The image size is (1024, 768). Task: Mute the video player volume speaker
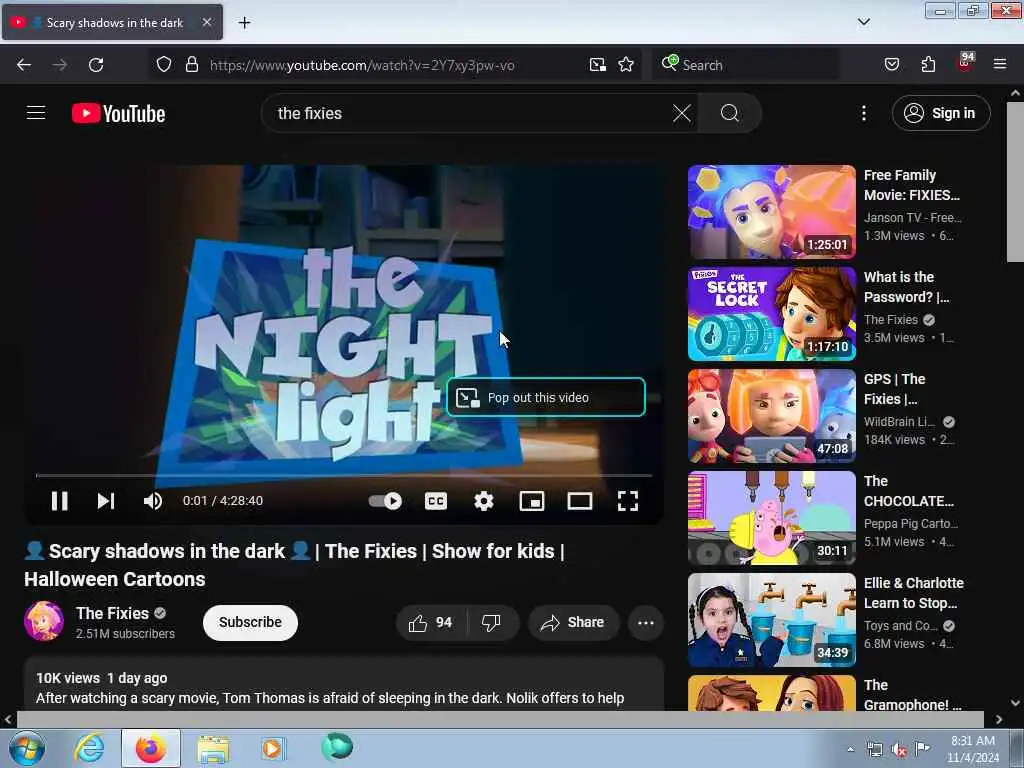153,501
